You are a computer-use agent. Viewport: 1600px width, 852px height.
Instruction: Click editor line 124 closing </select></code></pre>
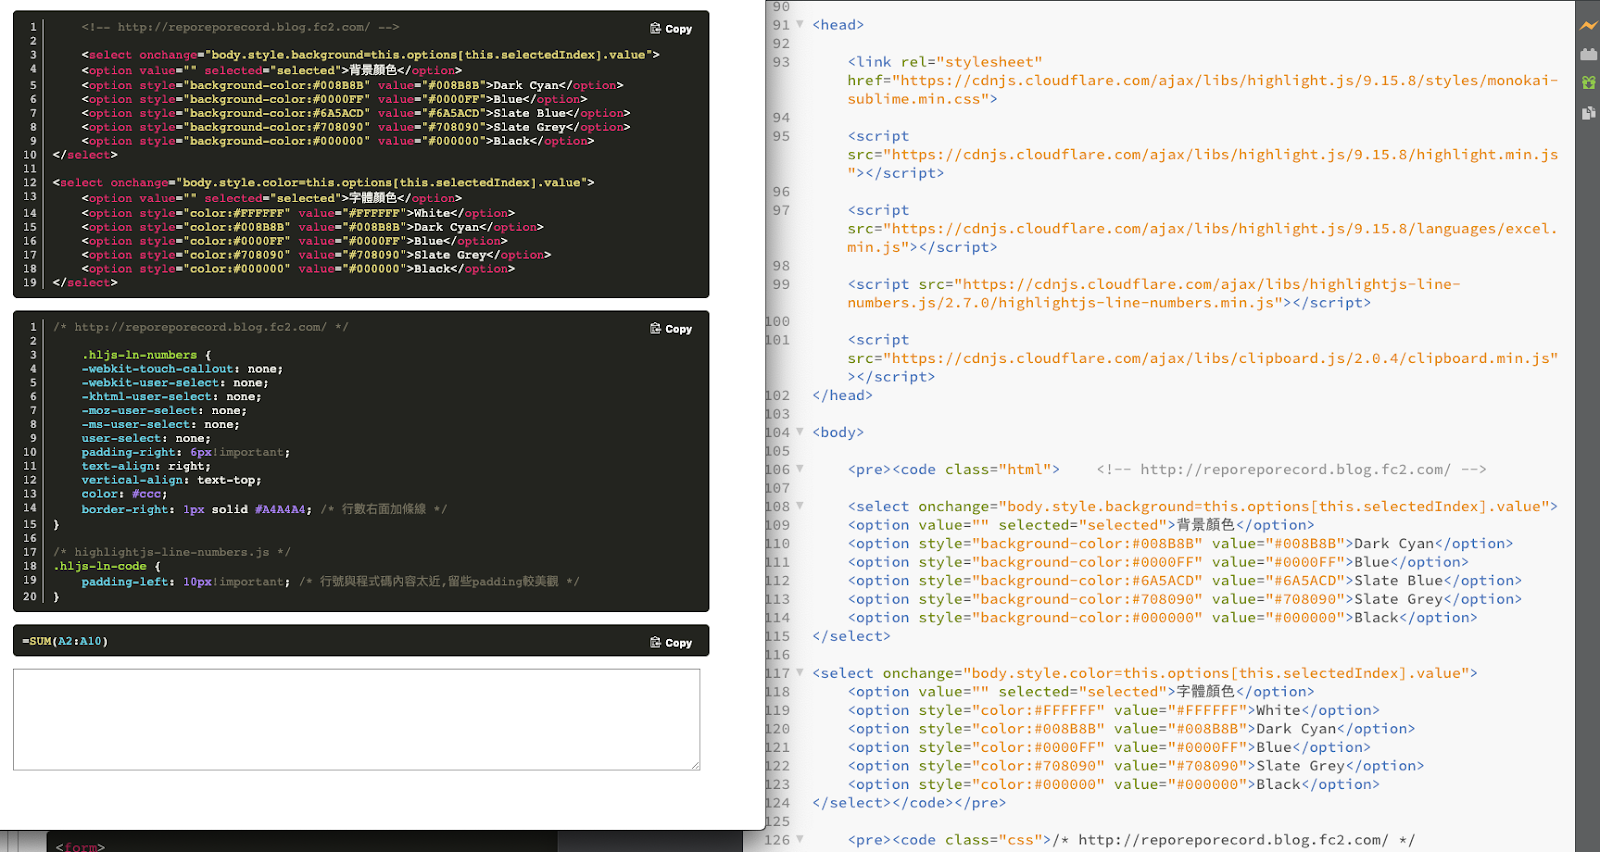pyautogui.click(x=909, y=802)
